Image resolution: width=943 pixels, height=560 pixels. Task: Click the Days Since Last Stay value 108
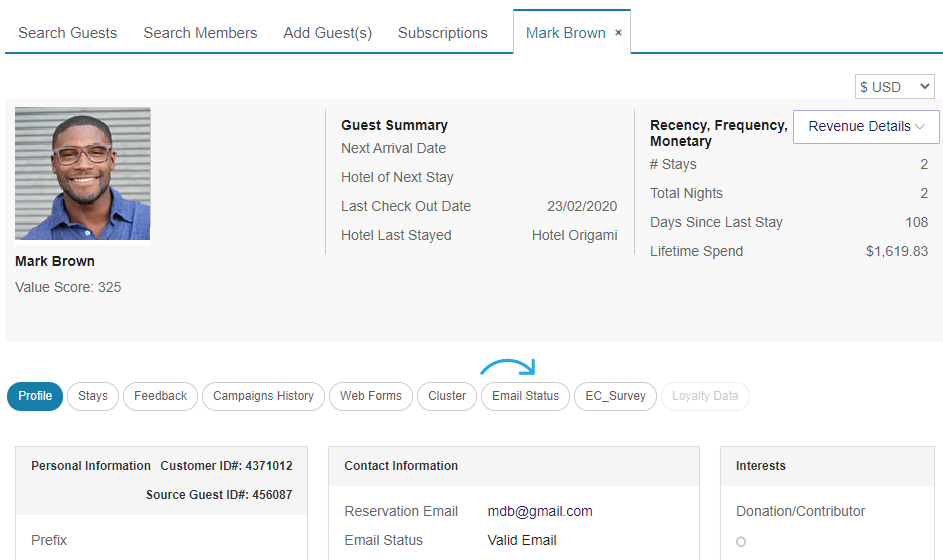click(917, 223)
